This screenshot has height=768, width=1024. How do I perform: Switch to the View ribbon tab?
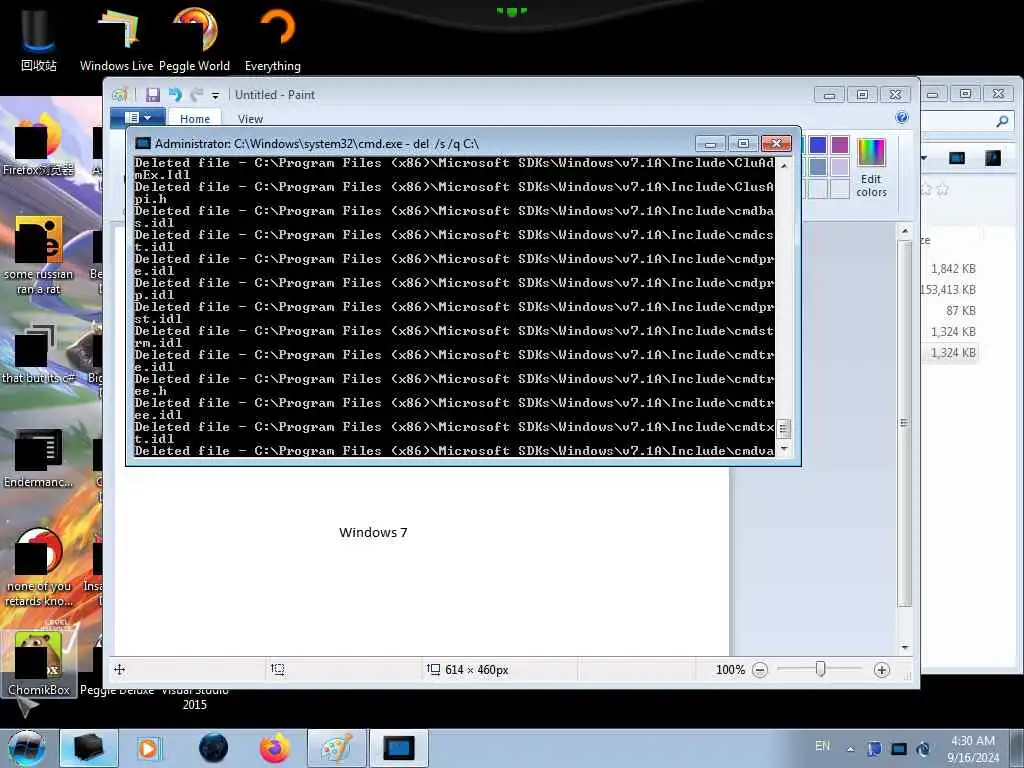tap(250, 119)
